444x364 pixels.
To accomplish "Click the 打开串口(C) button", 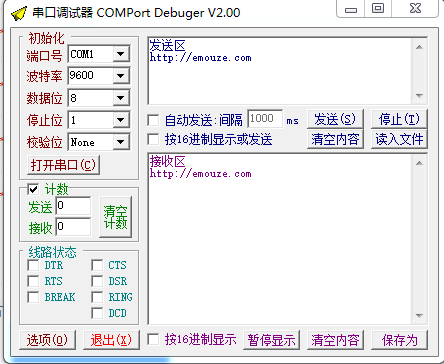I will 63,165.
